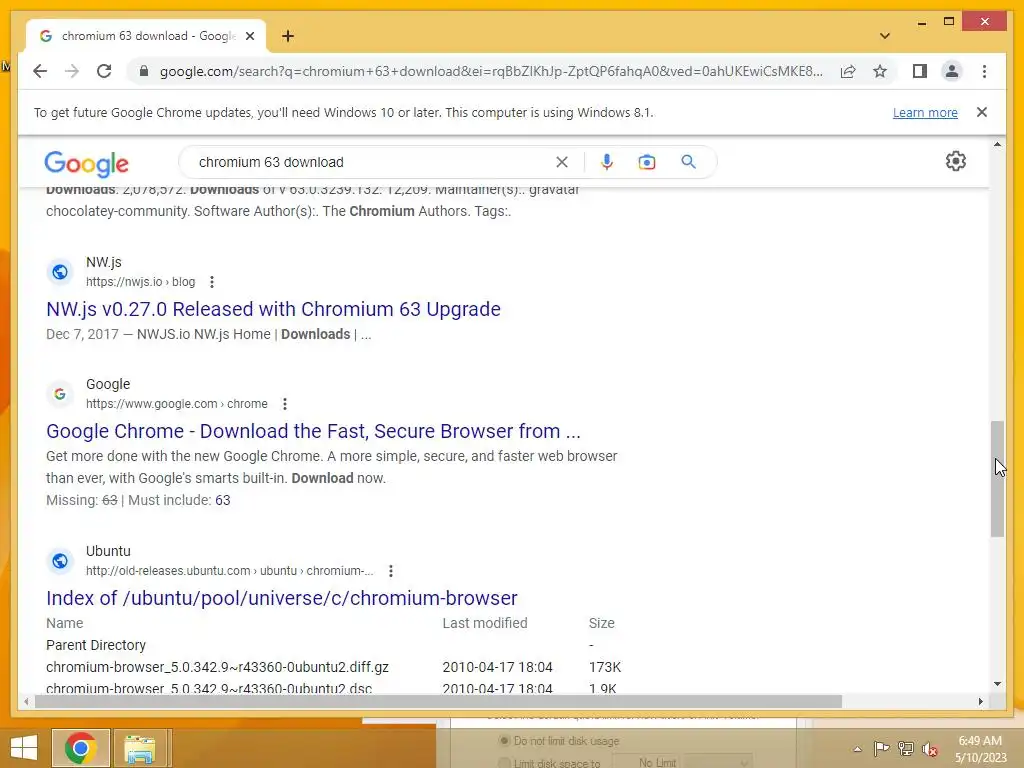Click the address bar URL
This screenshot has width=1024, height=768.
491,71
